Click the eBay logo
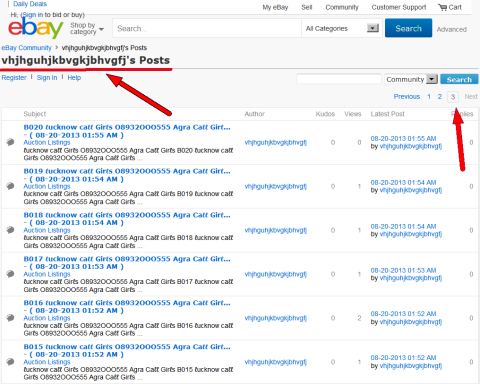The height and width of the screenshot is (384, 480). pyautogui.click(x=35, y=28)
